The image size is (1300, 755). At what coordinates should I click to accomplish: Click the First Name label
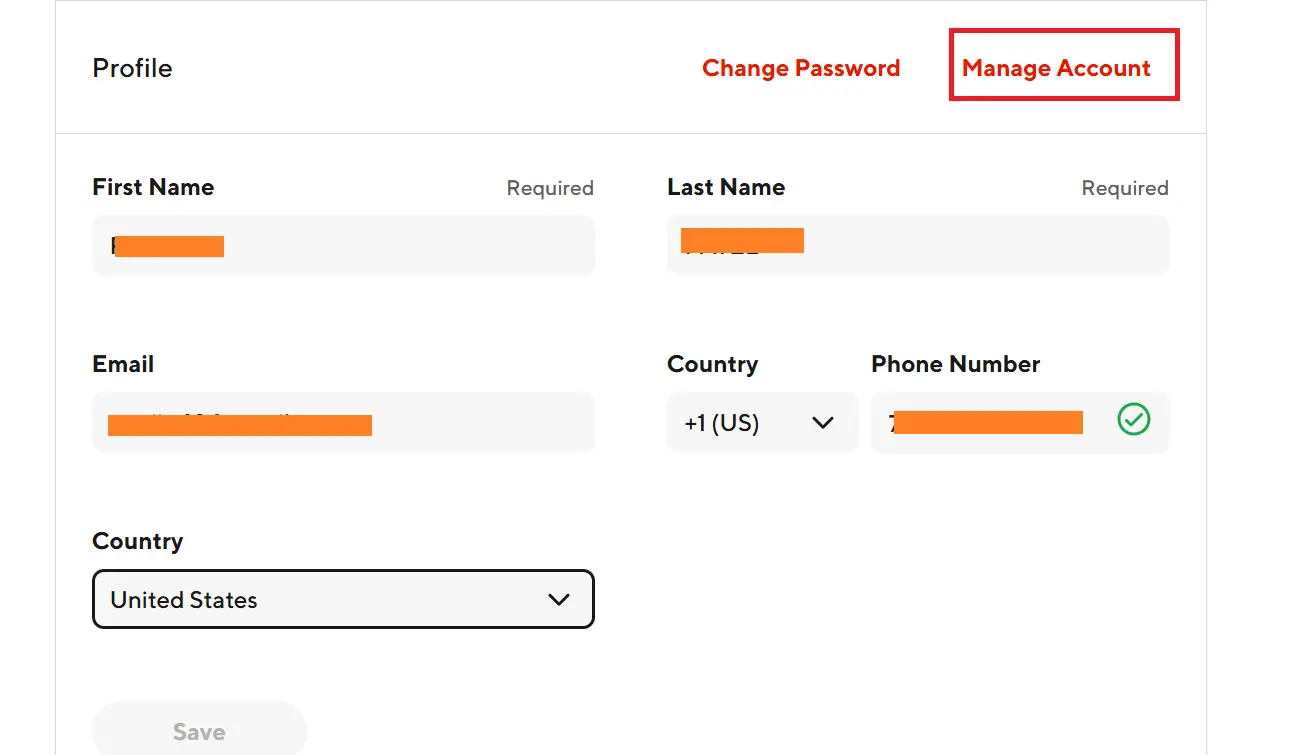(153, 187)
